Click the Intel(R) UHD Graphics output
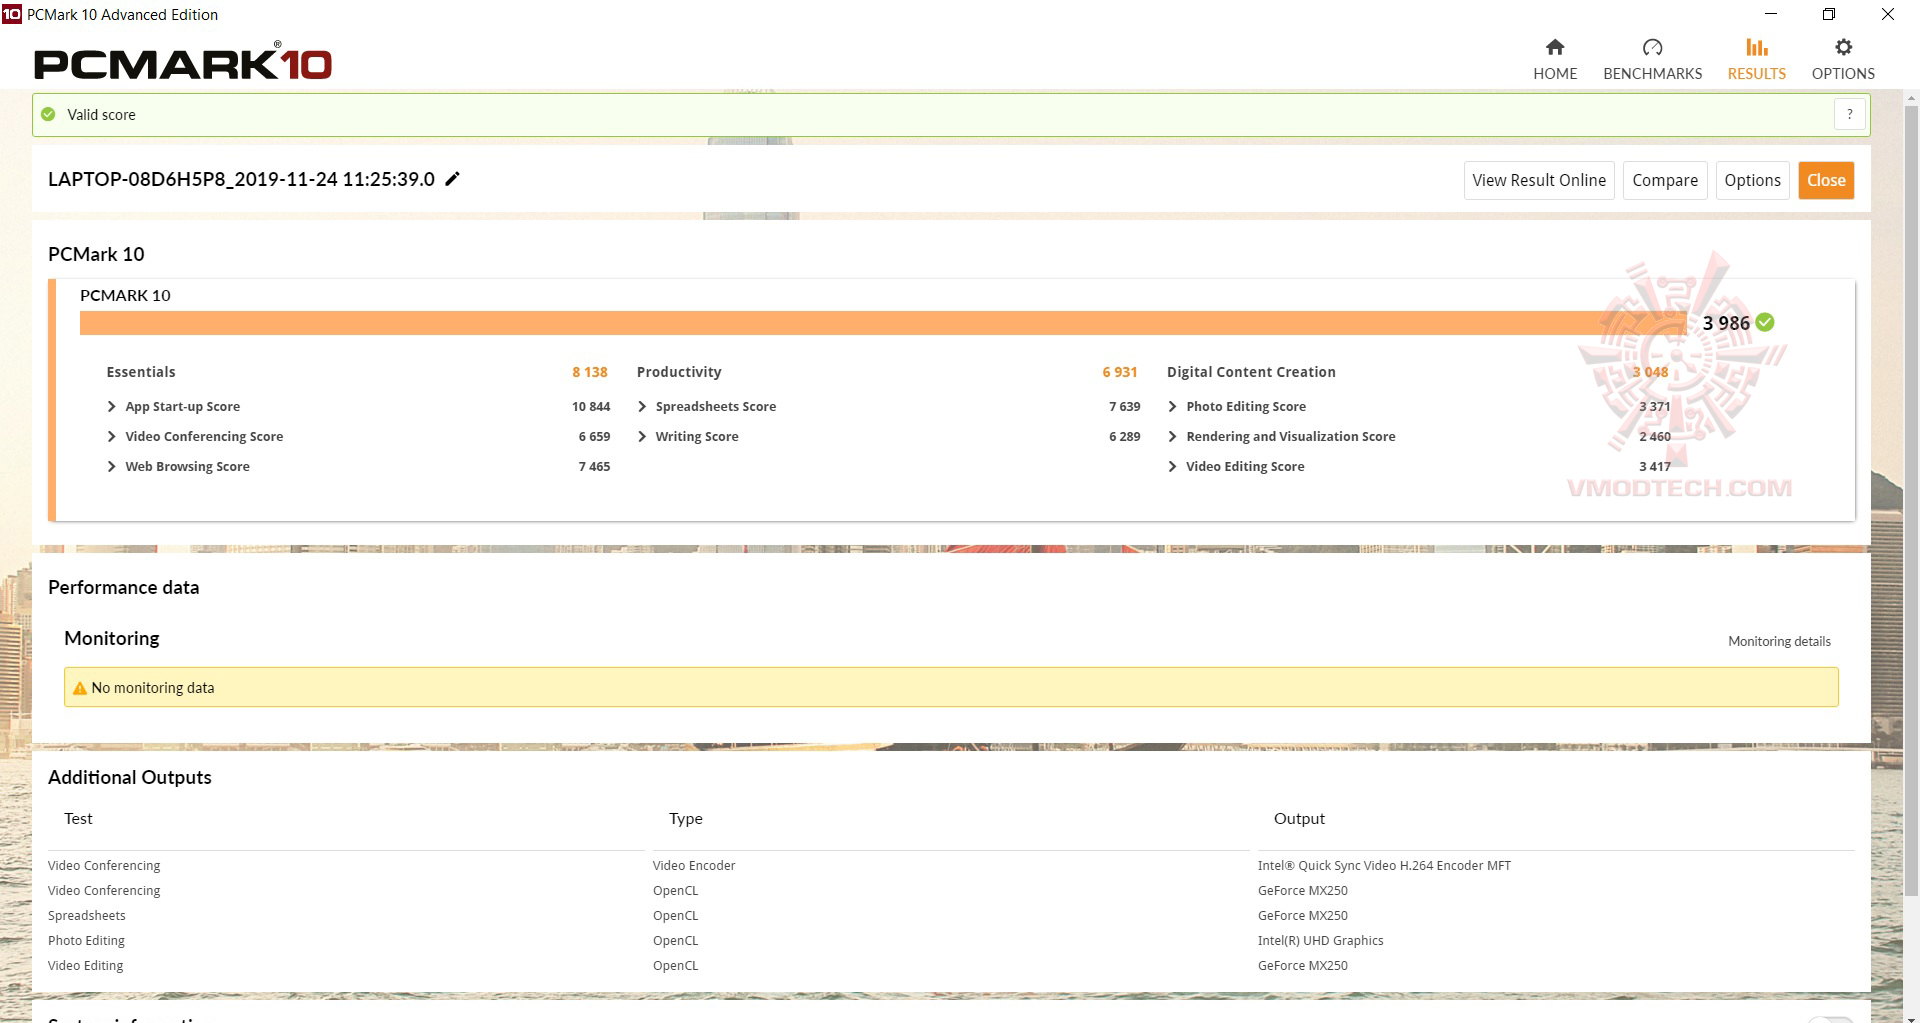 [1320, 941]
